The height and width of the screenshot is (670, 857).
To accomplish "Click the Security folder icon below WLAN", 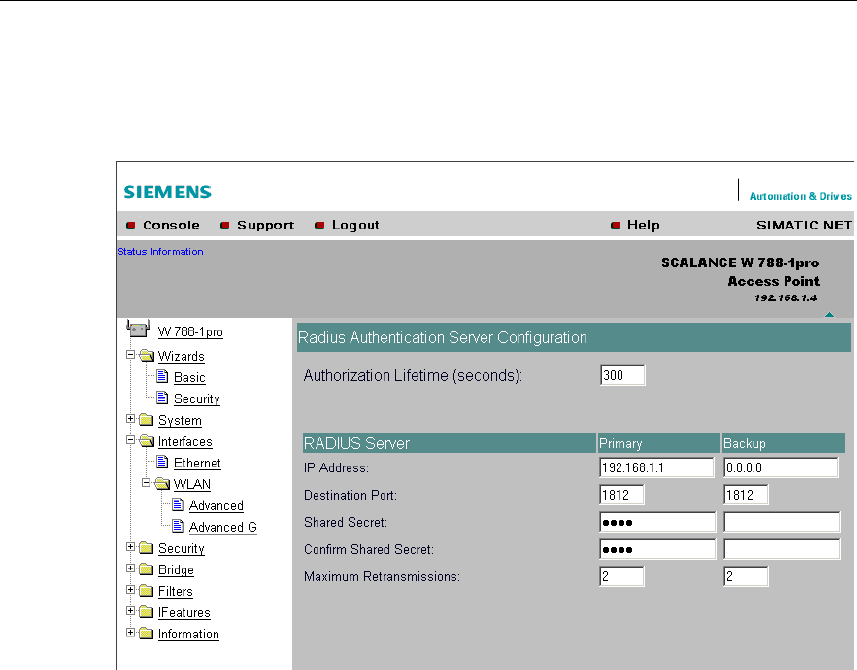I will (146, 548).
